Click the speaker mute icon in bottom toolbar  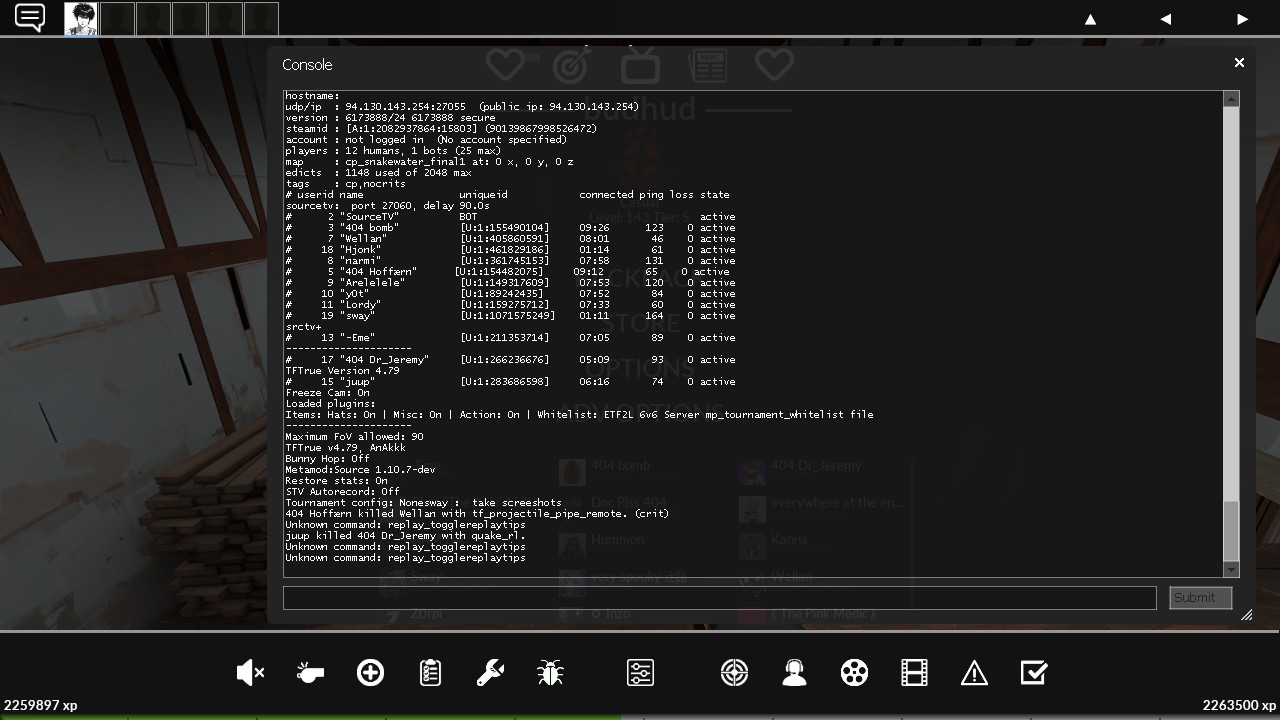click(x=249, y=673)
